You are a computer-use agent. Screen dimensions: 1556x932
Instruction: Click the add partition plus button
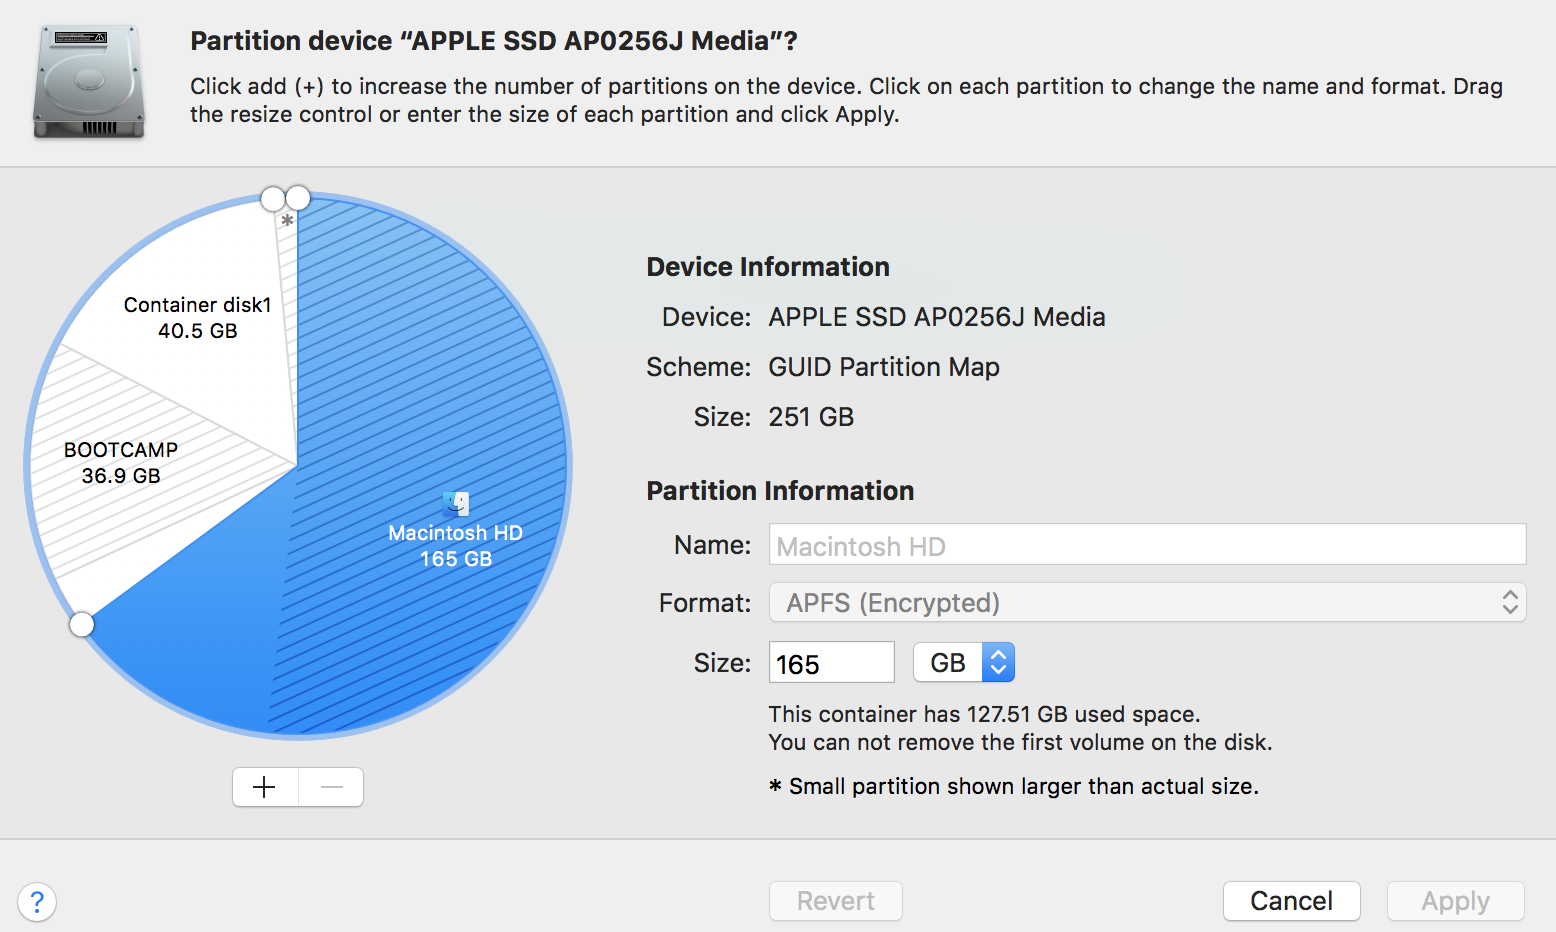pos(265,787)
